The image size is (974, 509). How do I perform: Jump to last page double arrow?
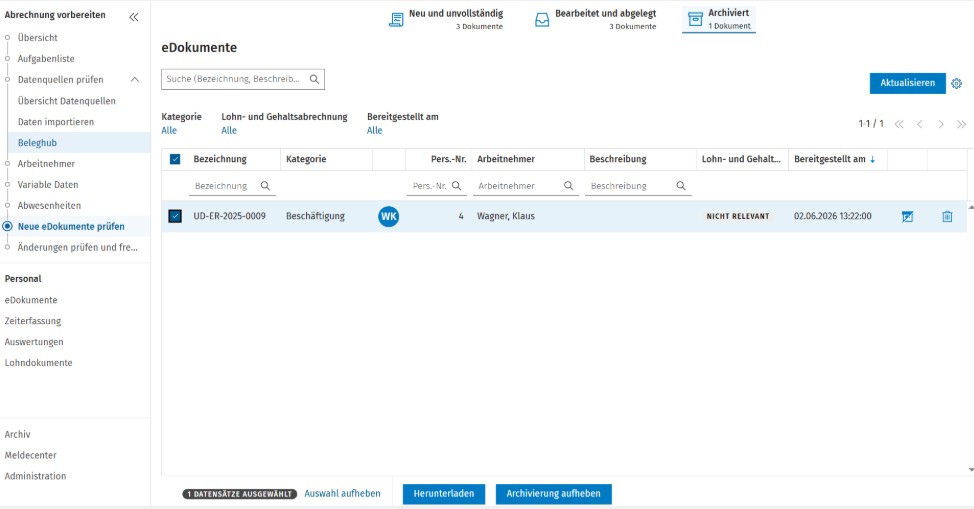point(962,124)
